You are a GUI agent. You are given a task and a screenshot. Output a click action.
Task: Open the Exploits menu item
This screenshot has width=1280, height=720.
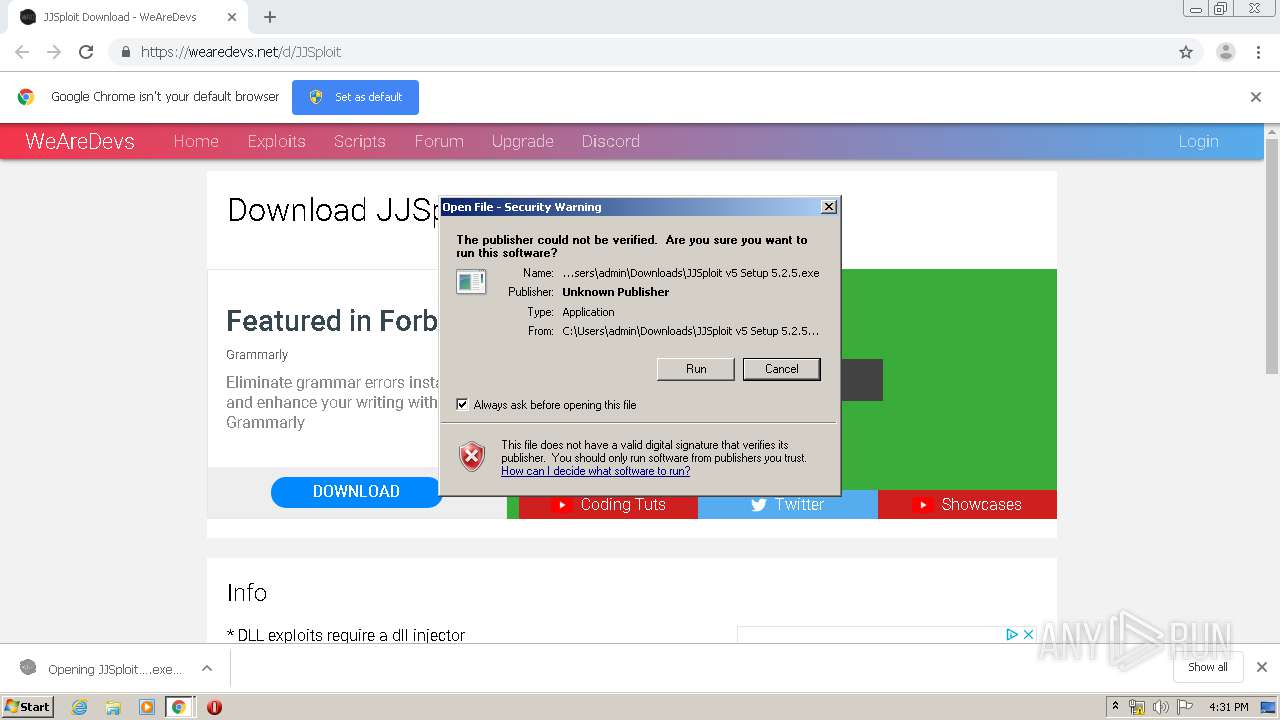pyautogui.click(x=277, y=141)
